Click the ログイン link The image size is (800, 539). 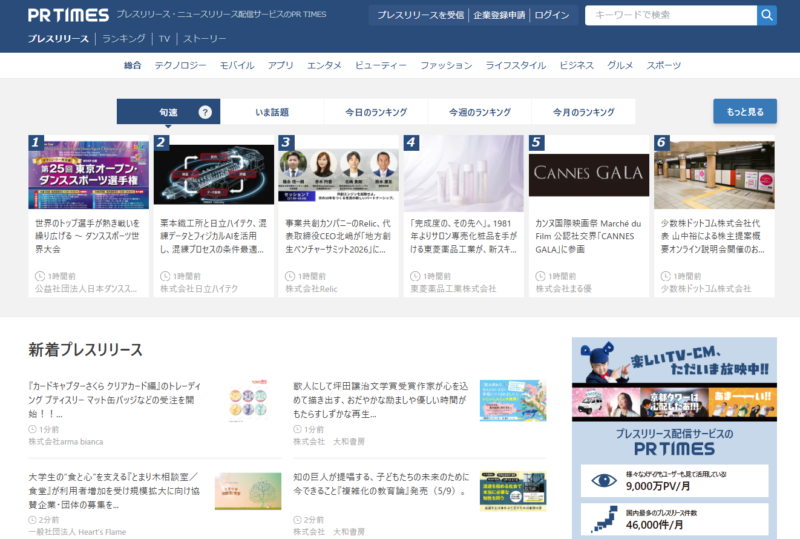552,15
